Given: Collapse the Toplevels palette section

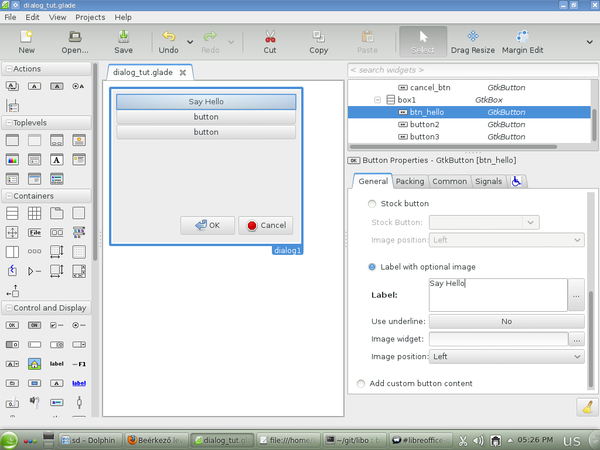Looking at the screenshot, I should [9, 123].
